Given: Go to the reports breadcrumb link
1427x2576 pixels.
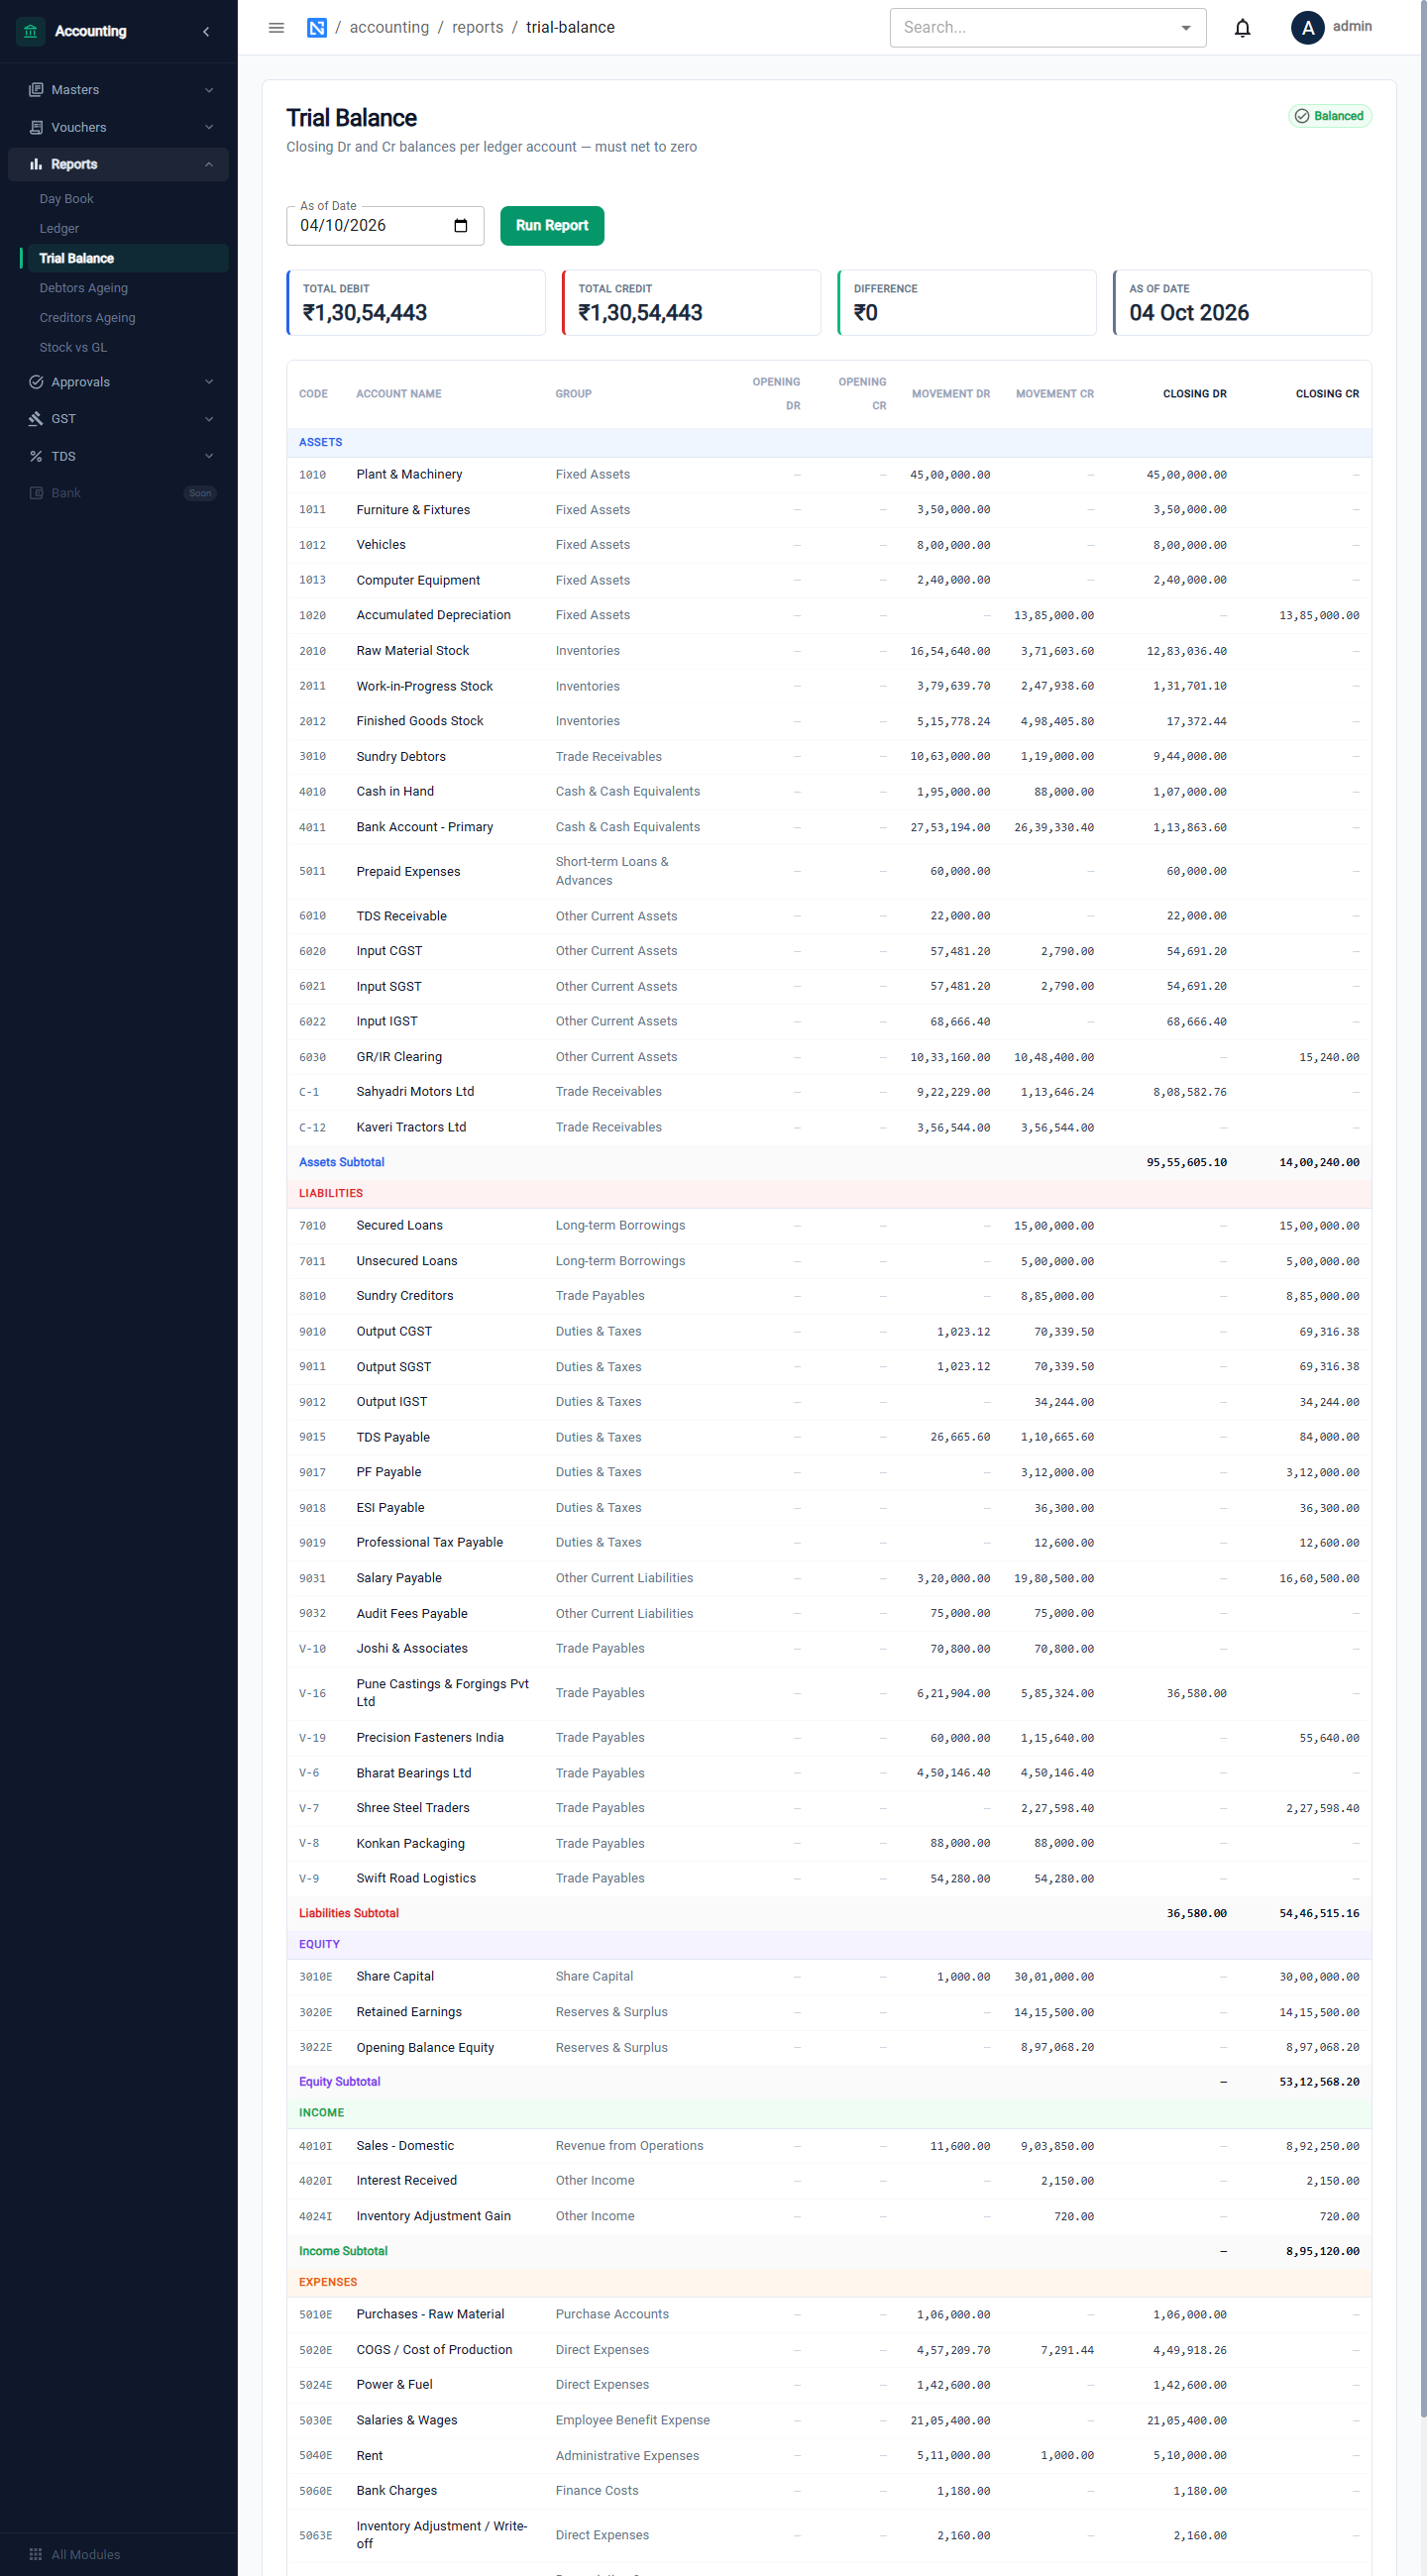Looking at the screenshot, I should (x=477, y=28).
